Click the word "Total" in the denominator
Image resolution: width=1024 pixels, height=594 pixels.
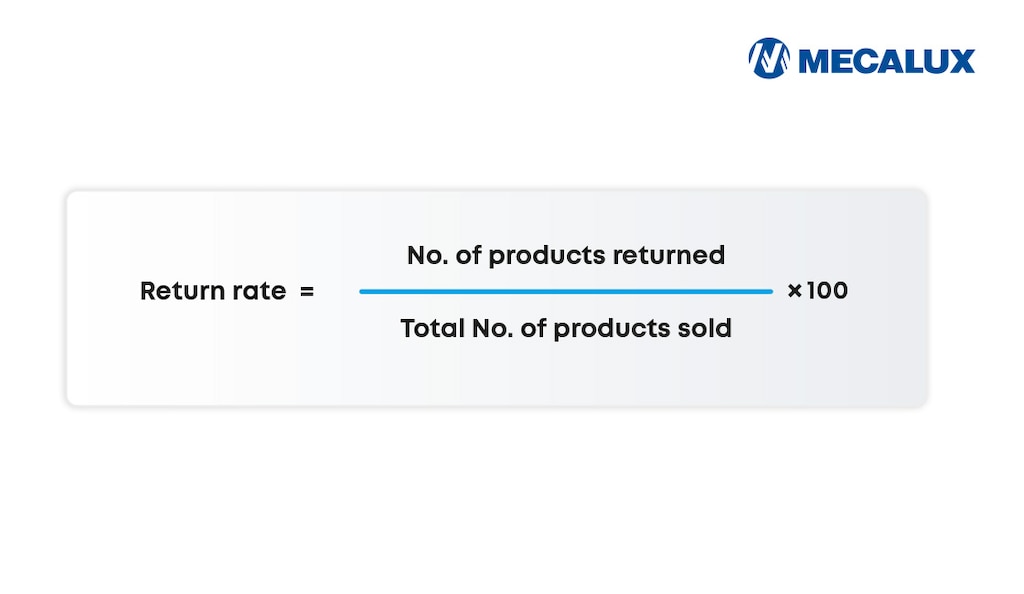coord(432,328)
